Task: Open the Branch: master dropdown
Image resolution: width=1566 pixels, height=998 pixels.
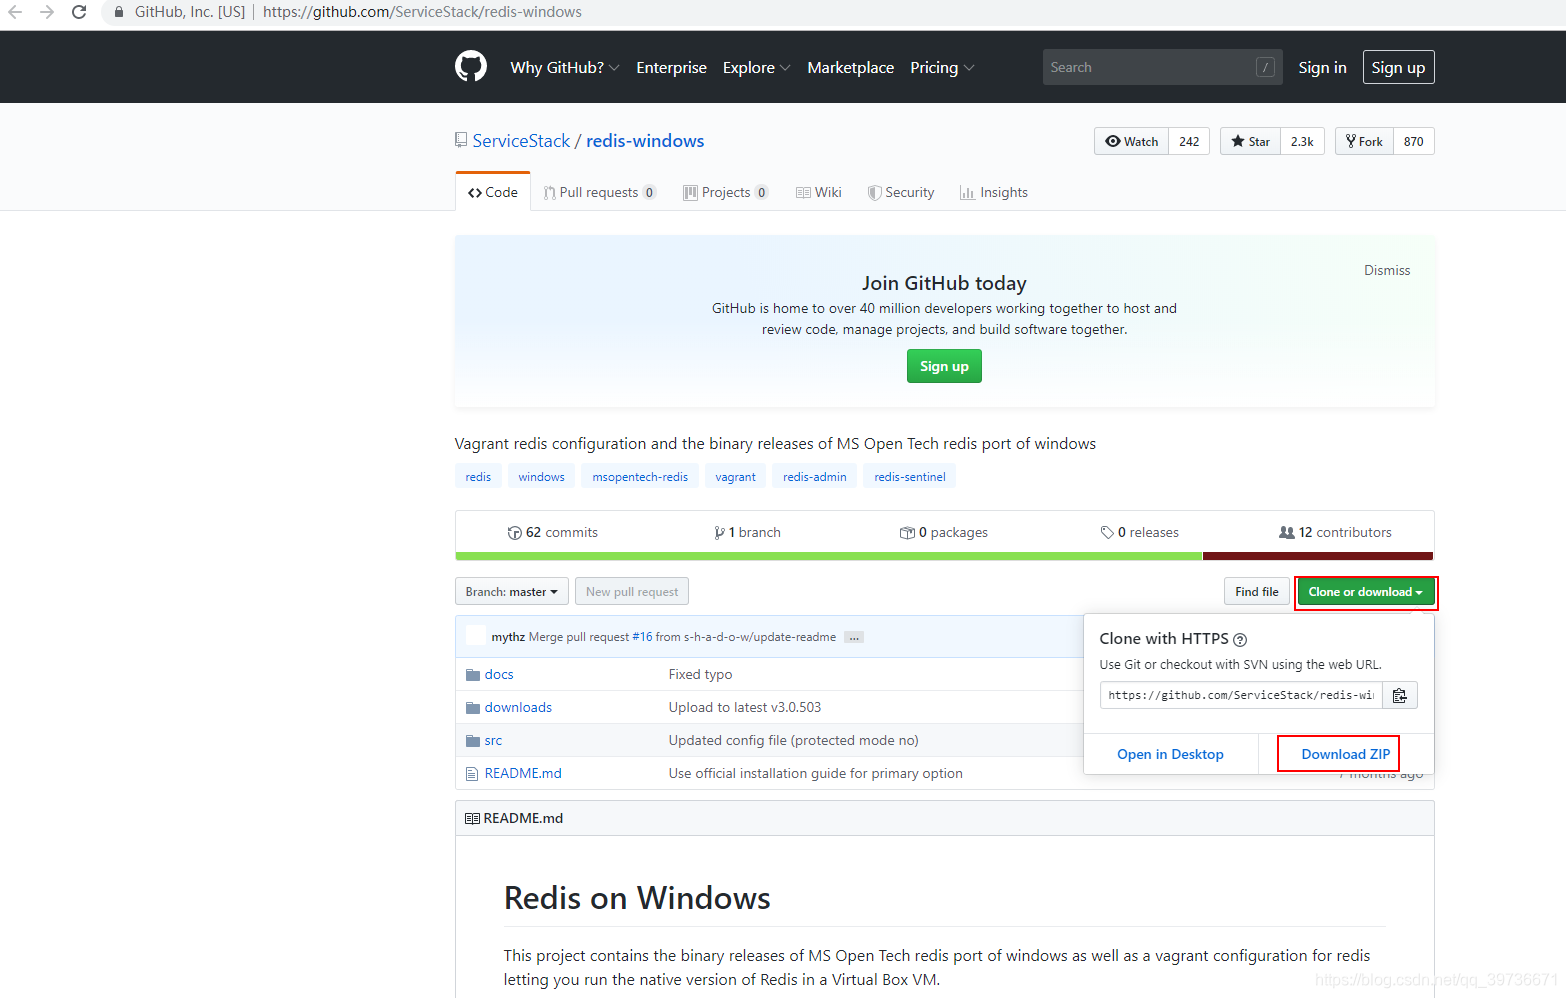Action: click(x=511, y=591)
